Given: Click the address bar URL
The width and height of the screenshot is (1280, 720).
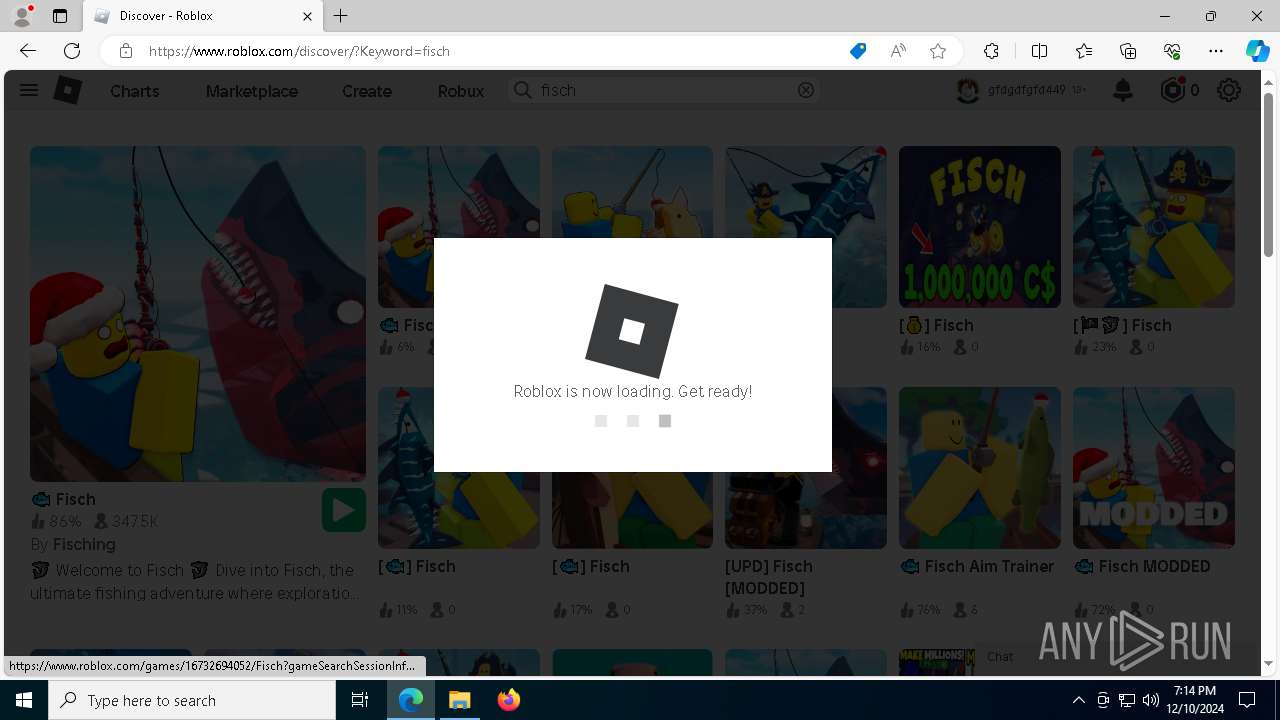Looking at the screenshot, I should (x=299, y=51).
